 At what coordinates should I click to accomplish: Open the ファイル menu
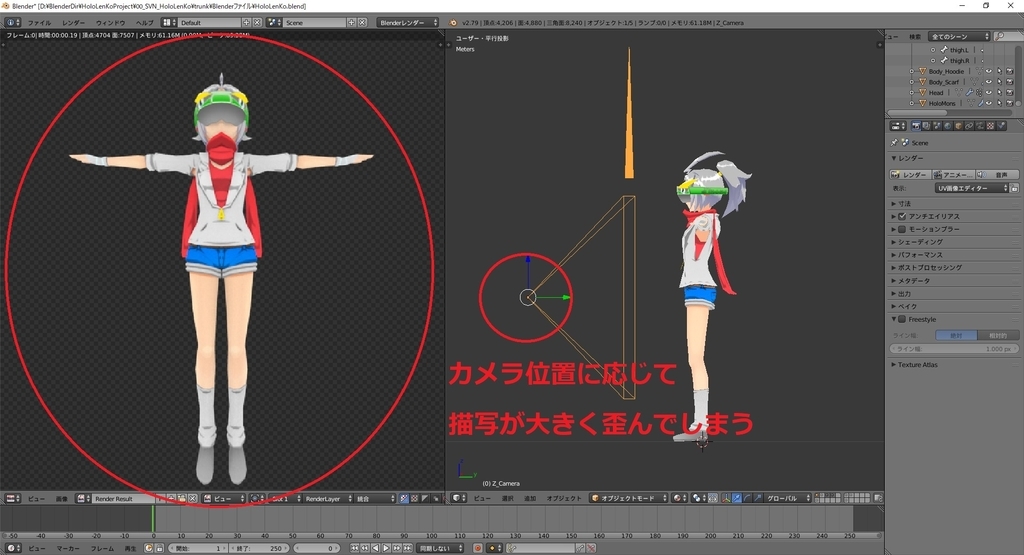coord(39,23)
